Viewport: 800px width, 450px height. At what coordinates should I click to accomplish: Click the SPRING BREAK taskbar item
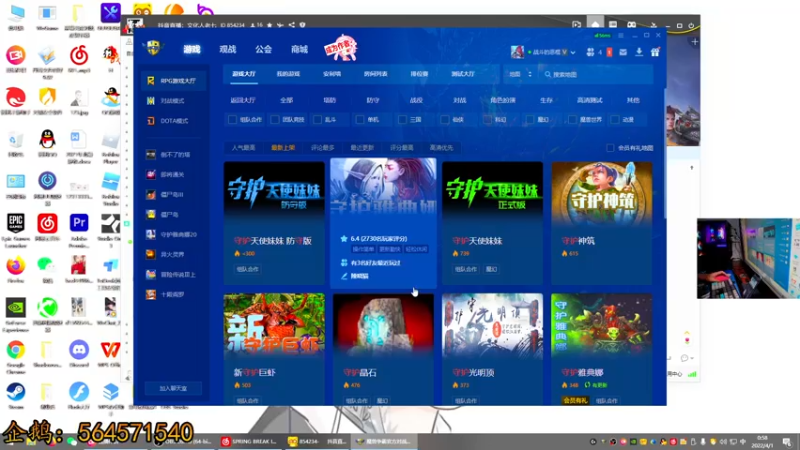click(249, 441)
